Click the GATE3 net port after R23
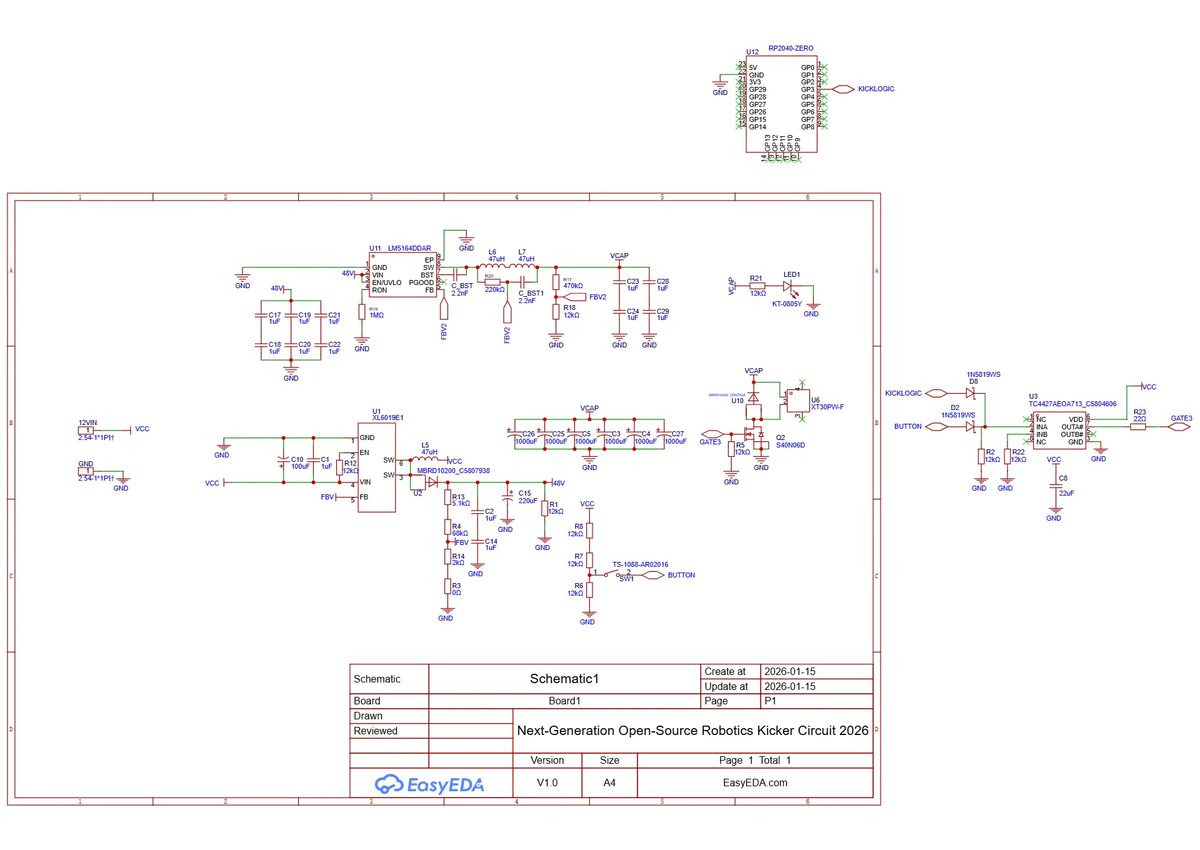This screenshot has height=850, width=1200. tap(1180, 427)
